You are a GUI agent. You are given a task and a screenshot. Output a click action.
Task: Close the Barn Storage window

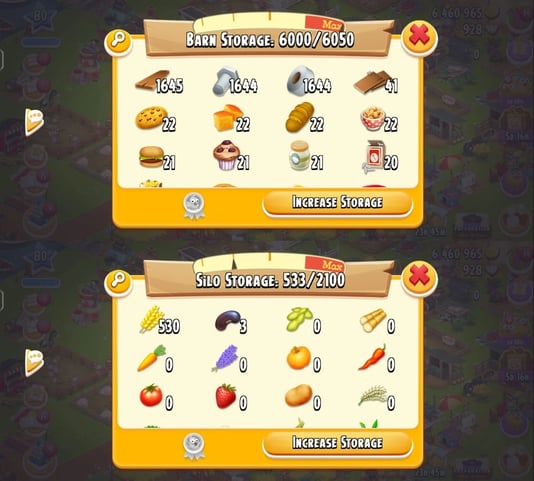(x=420, y=36)
